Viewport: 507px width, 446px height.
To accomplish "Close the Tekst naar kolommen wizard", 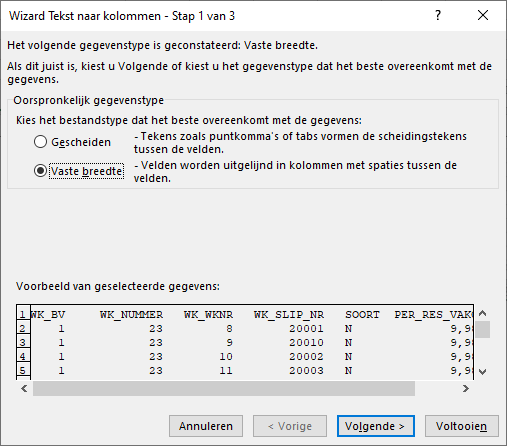I will [483, 15].
